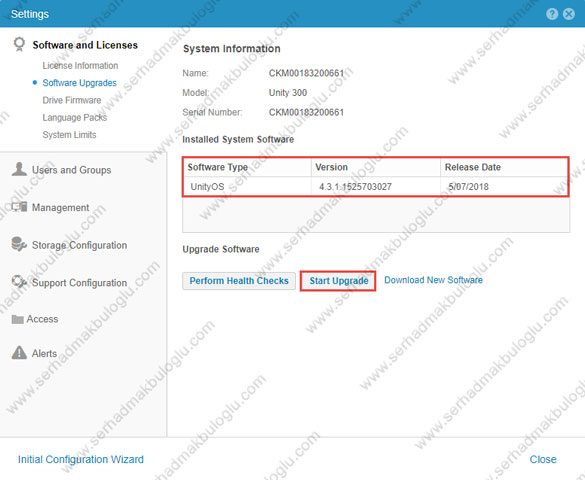Follow the Download New Software link

(x=433, y=280)
